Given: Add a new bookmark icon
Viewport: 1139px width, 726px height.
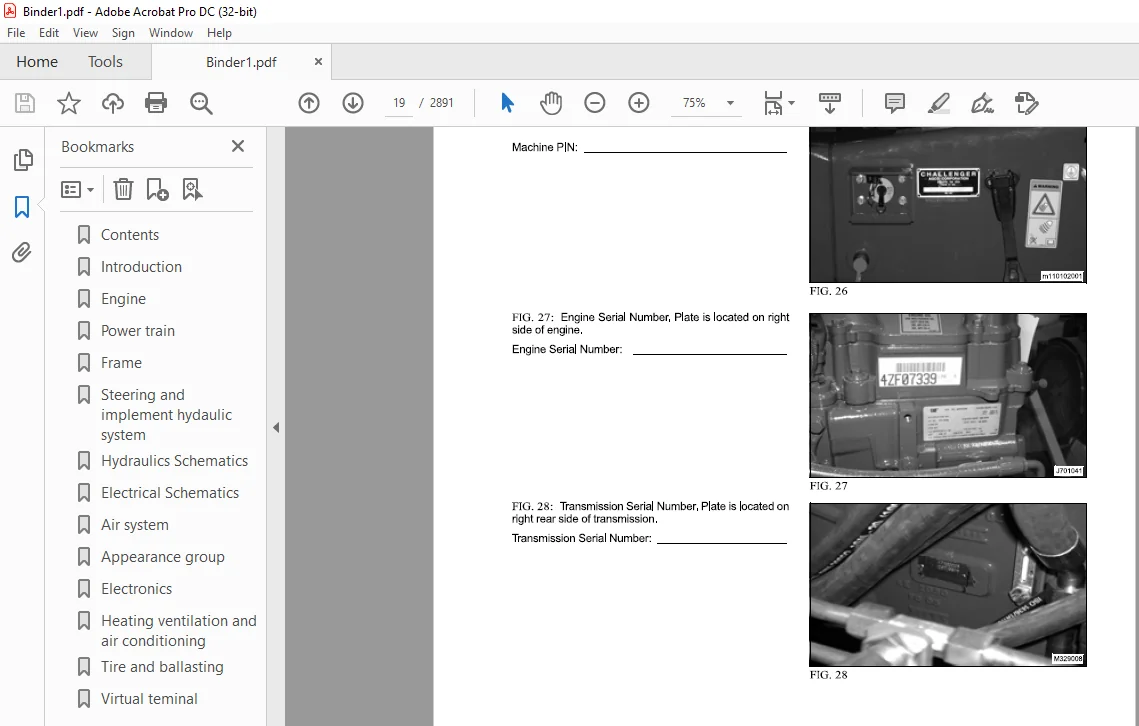Looking at the screenshot, I should [157, 190].
